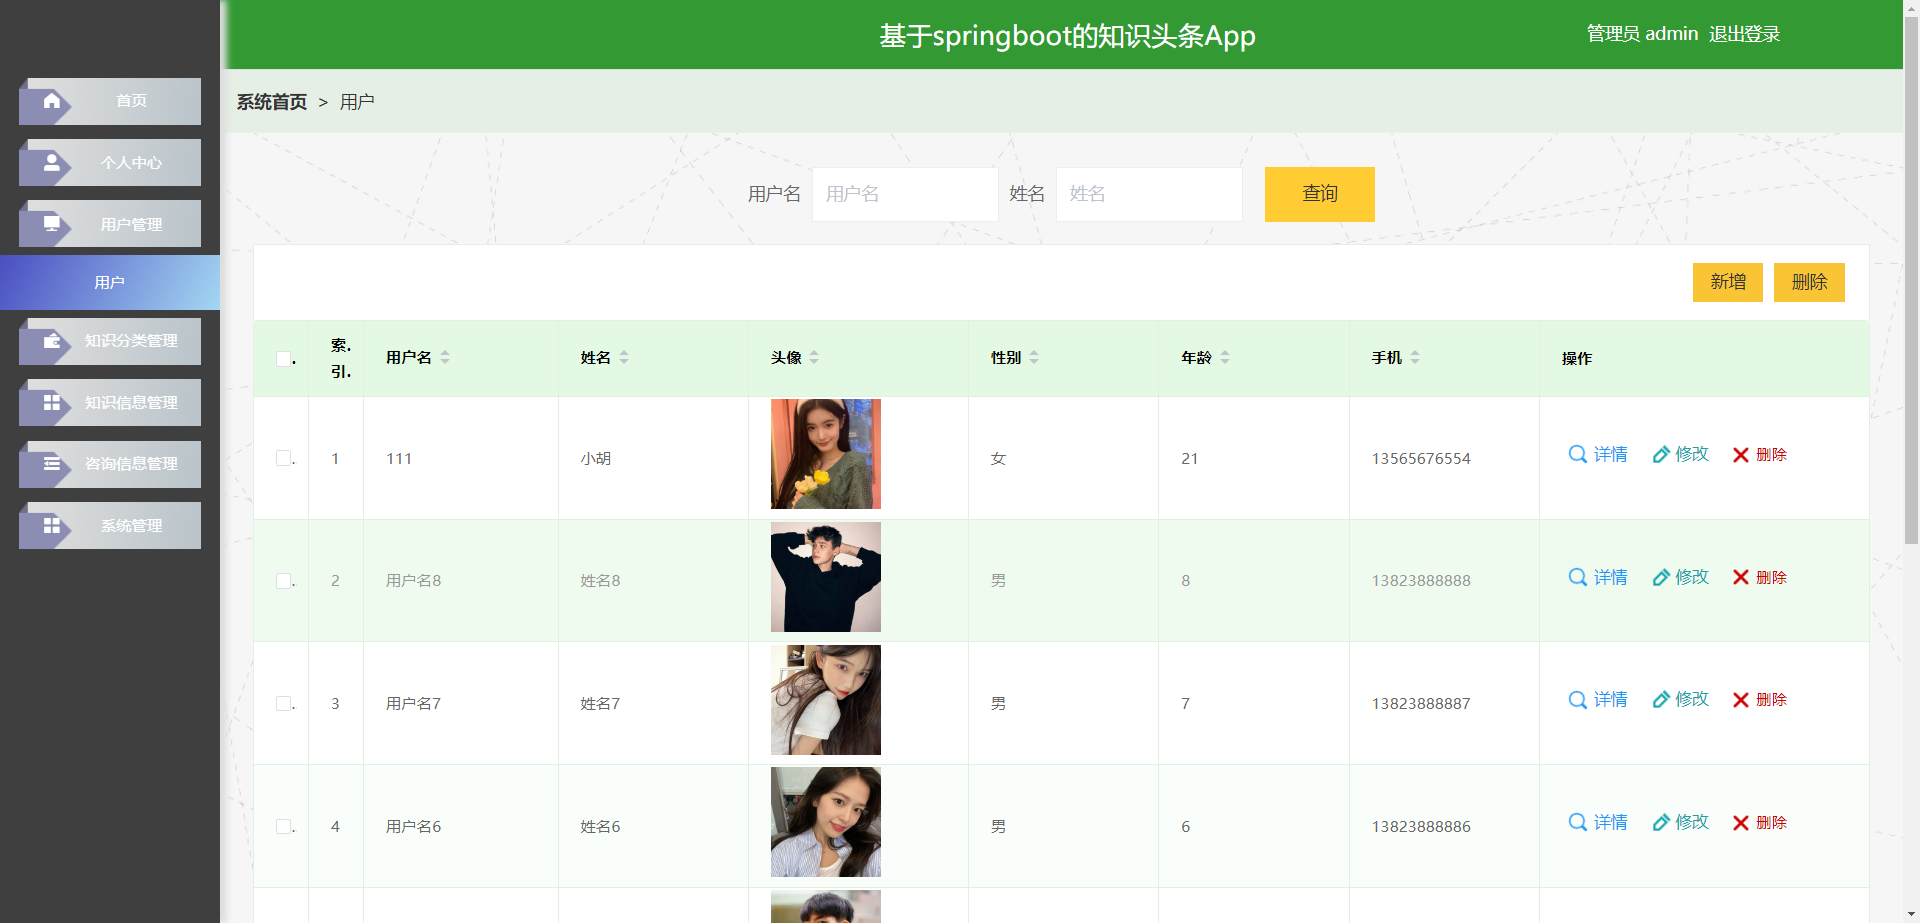Click the name cell 小胡
This screenshot has width=1920, height=923.
point(596,459)
